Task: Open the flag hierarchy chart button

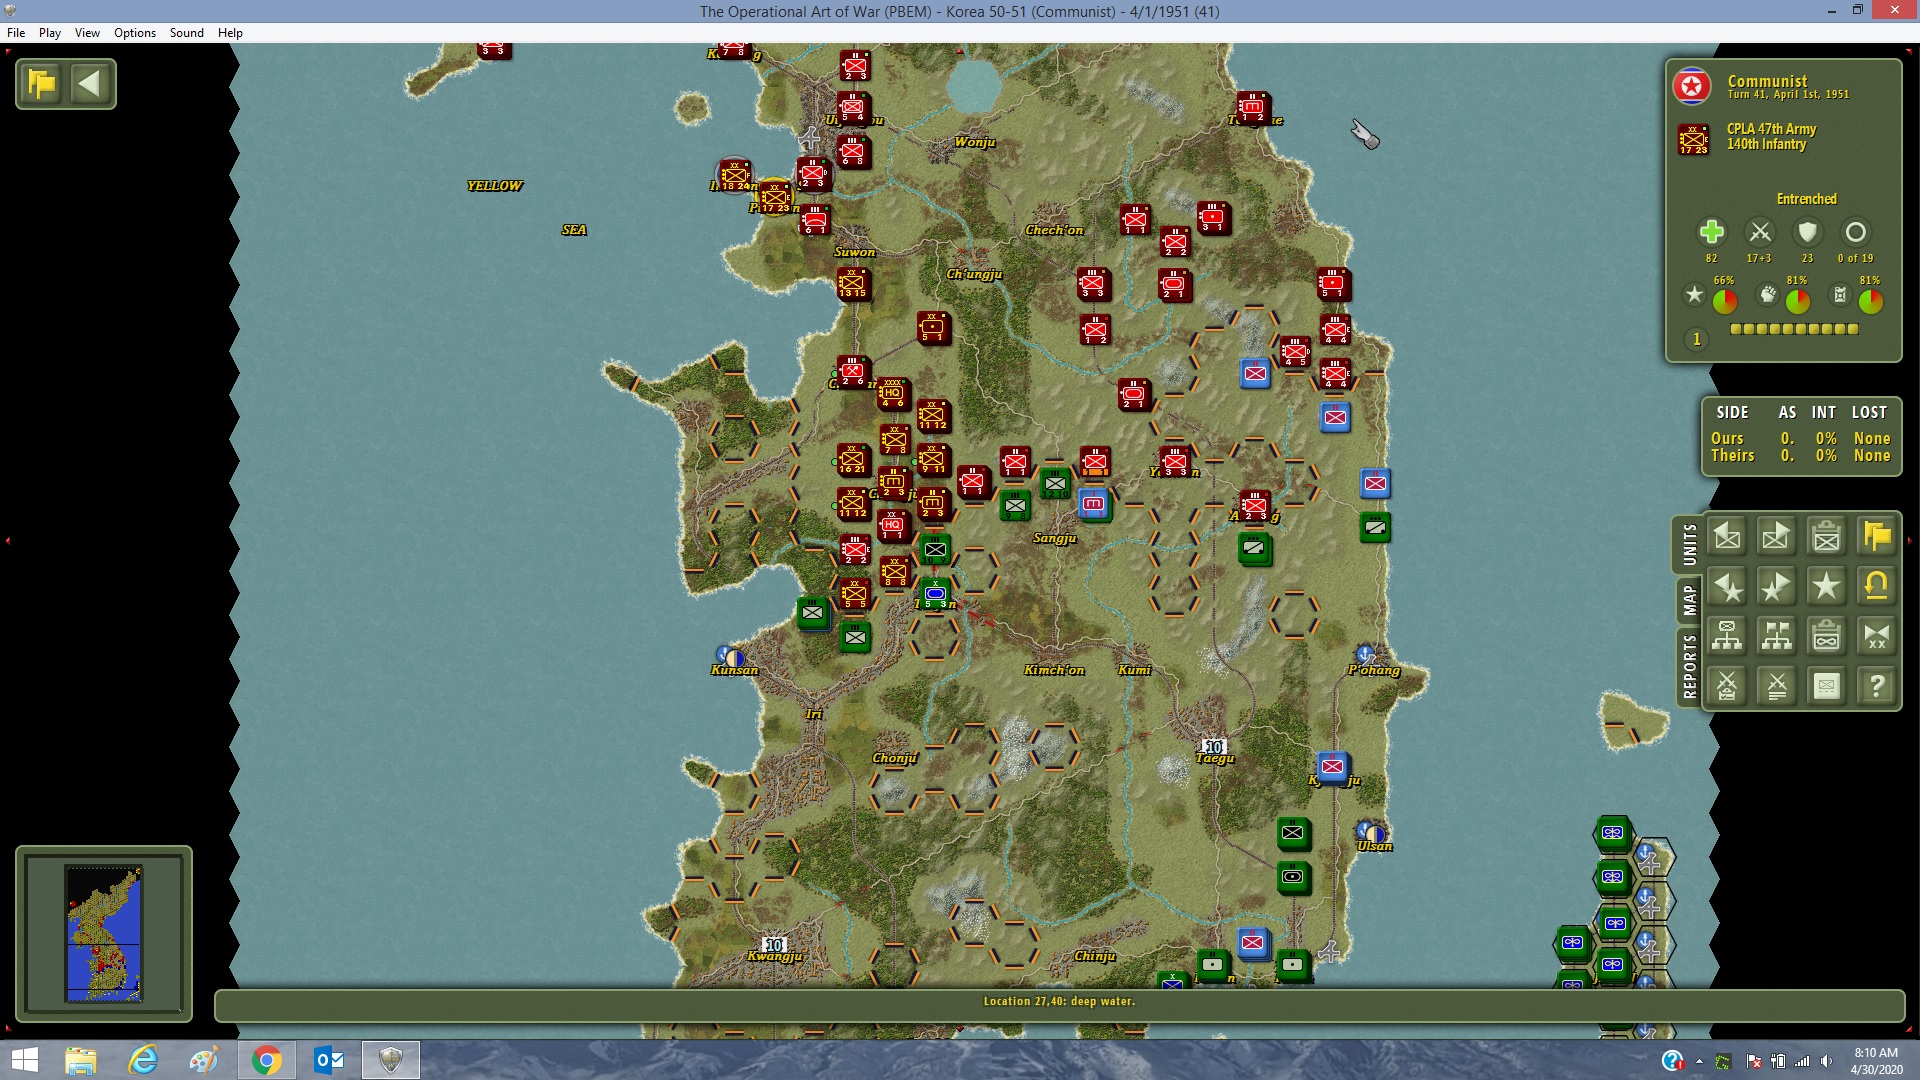Action: (1777, 636)
